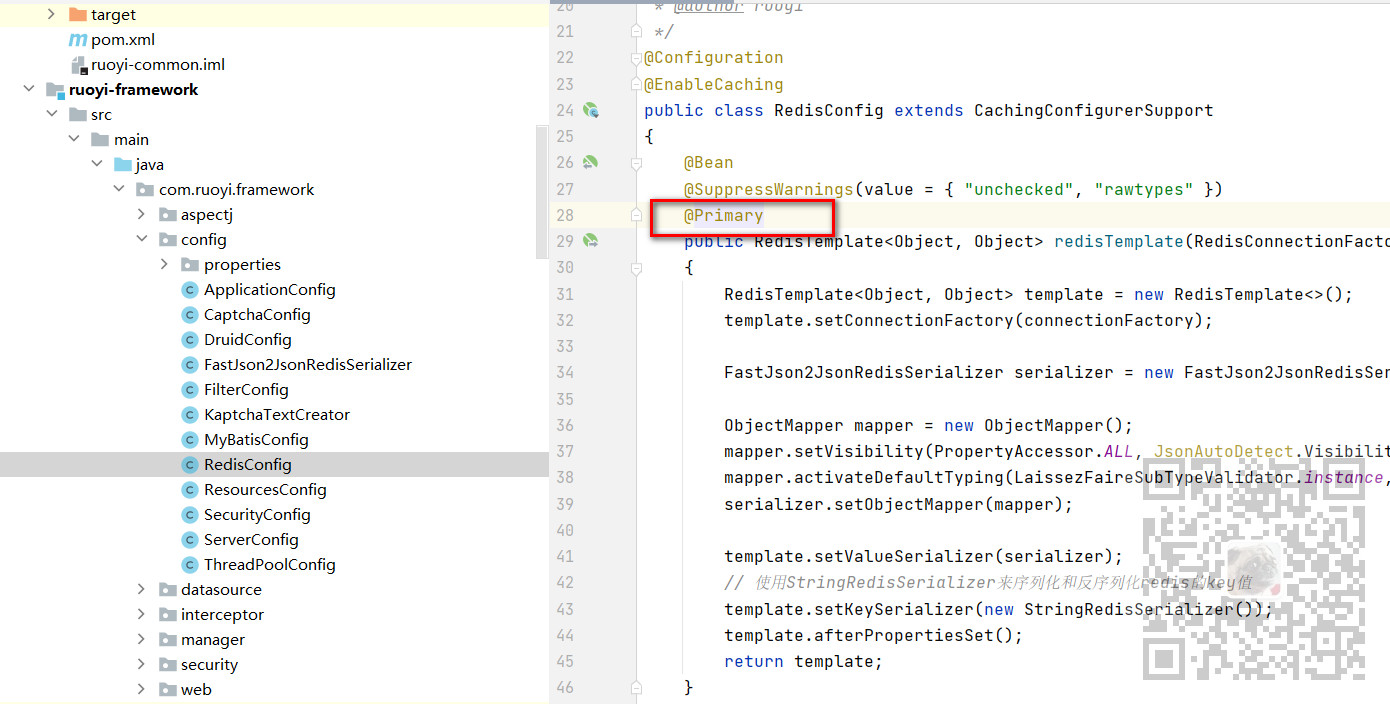Select SecurityConfig in the project tree
The image size is (1390, 704).
pos(257,515)
